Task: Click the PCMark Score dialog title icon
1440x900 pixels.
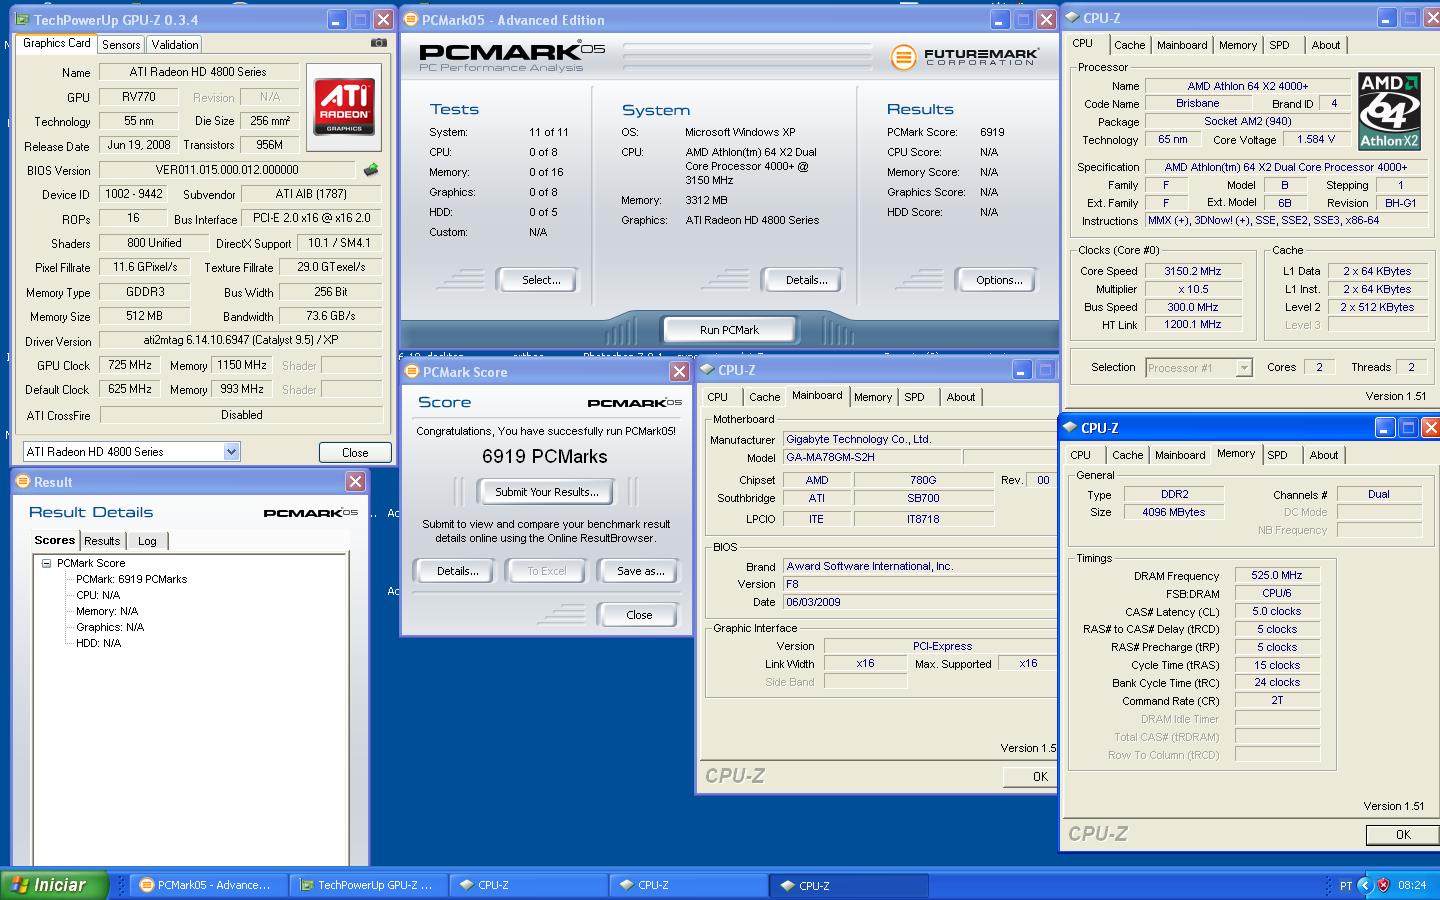Action: (x=411, y=372)
